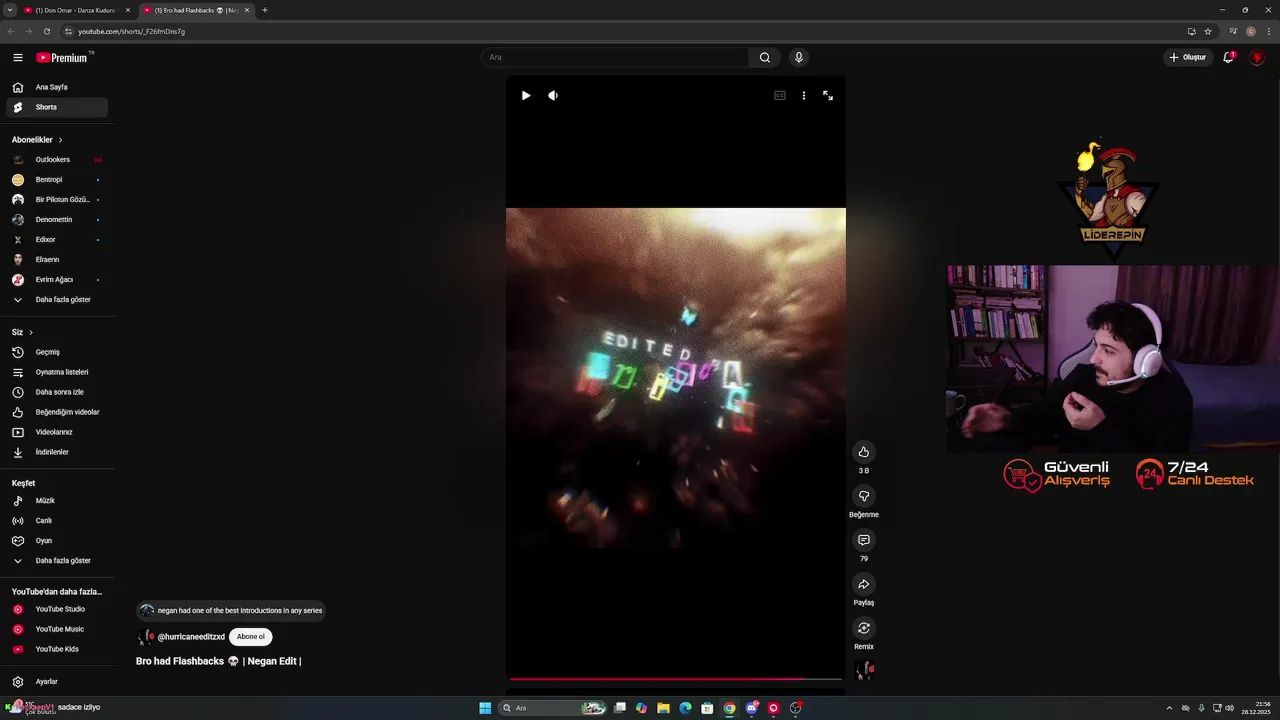Open İndirilenler downloads

coord(57,452)
